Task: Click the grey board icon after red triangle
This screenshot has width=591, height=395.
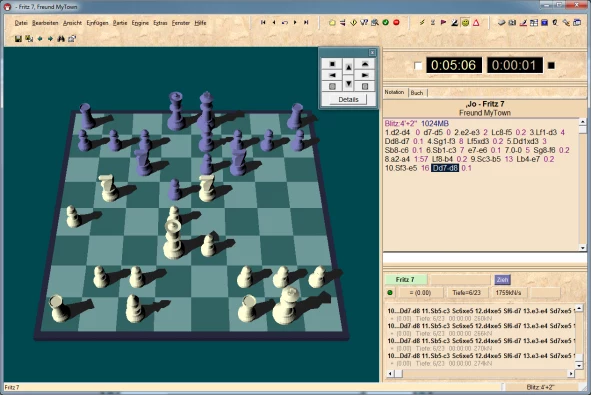Action: click(x=501, y=23)
